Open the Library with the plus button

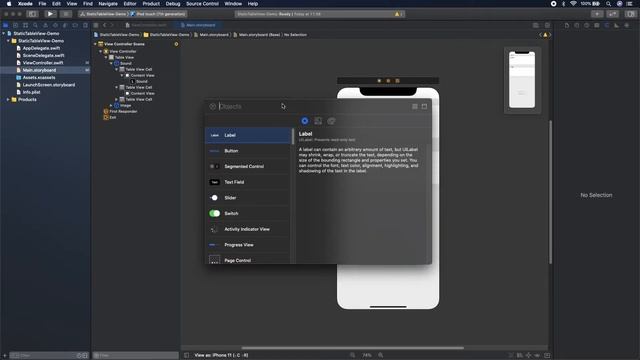[x=597, y=14]
